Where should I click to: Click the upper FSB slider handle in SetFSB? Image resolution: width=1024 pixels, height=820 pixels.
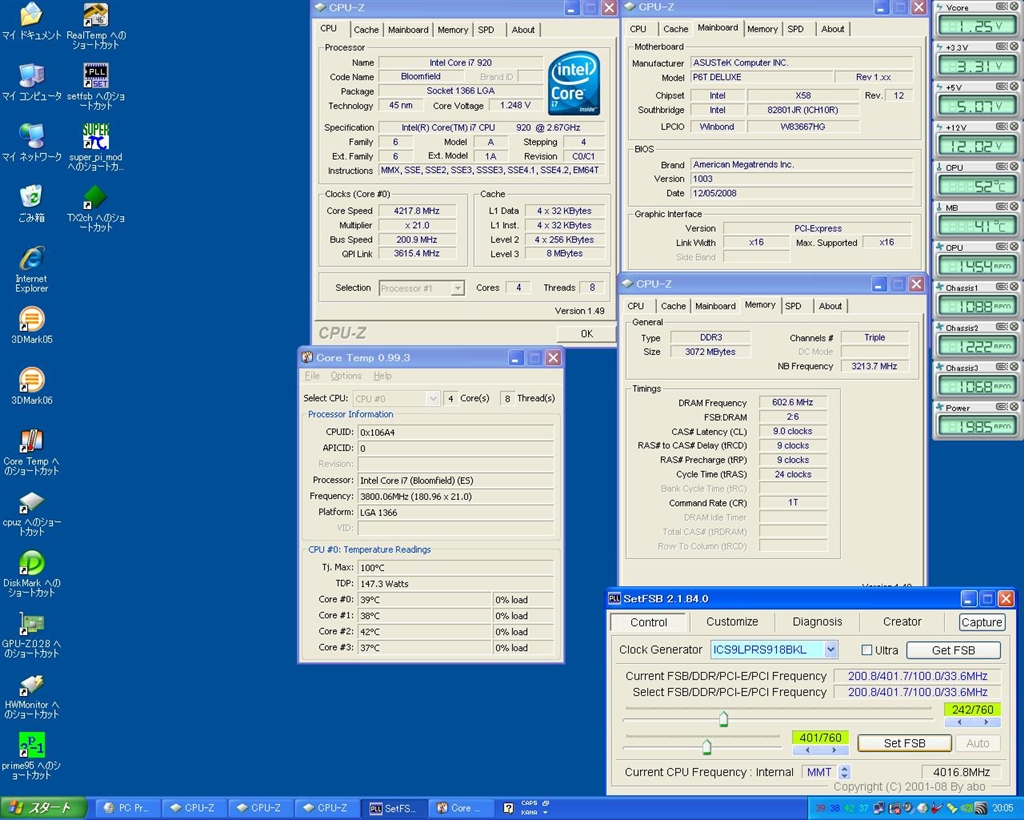723,718
